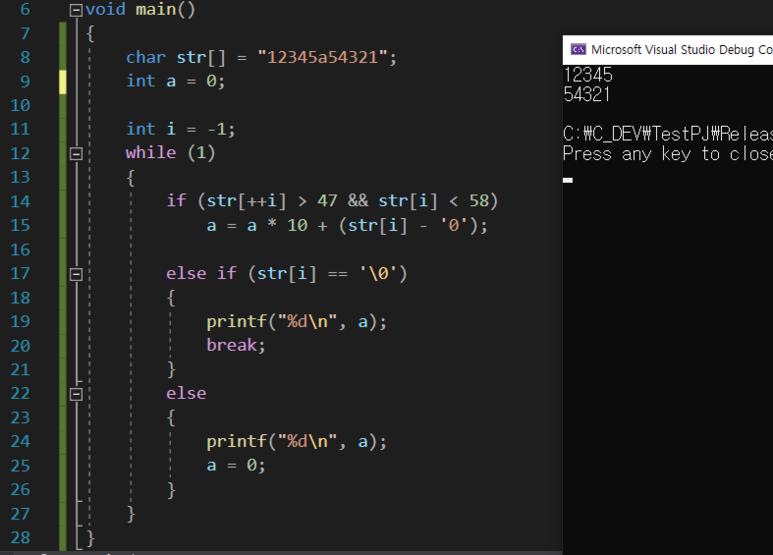Screen dimensions: 773x555
Task: Click the console output line '54321'
Action: click(x=587, y=95)
